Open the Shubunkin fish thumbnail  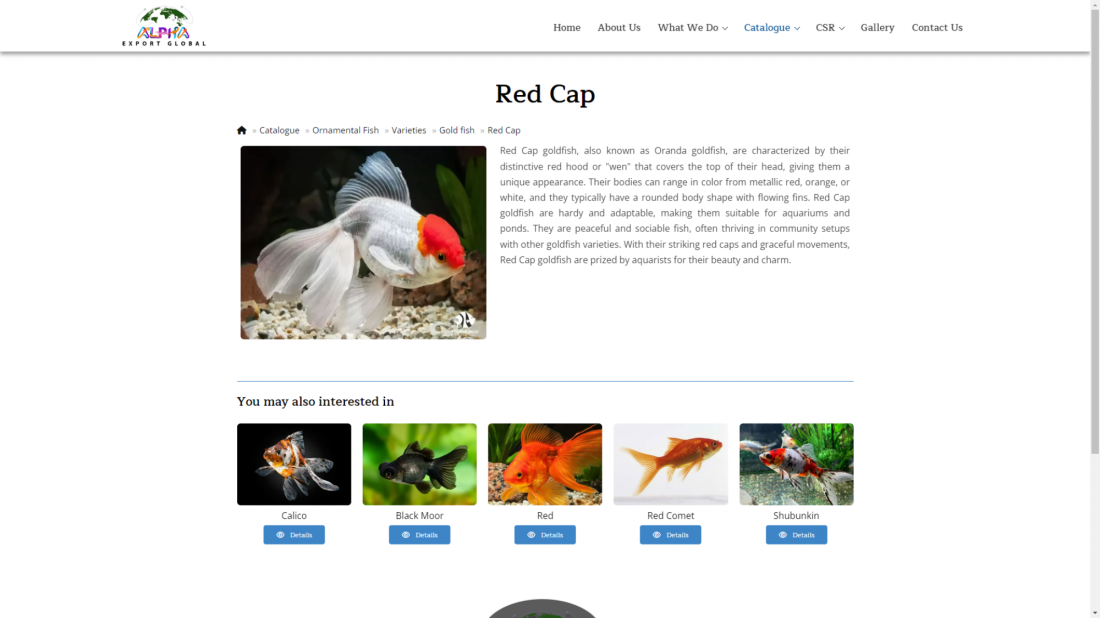[796, 464]
